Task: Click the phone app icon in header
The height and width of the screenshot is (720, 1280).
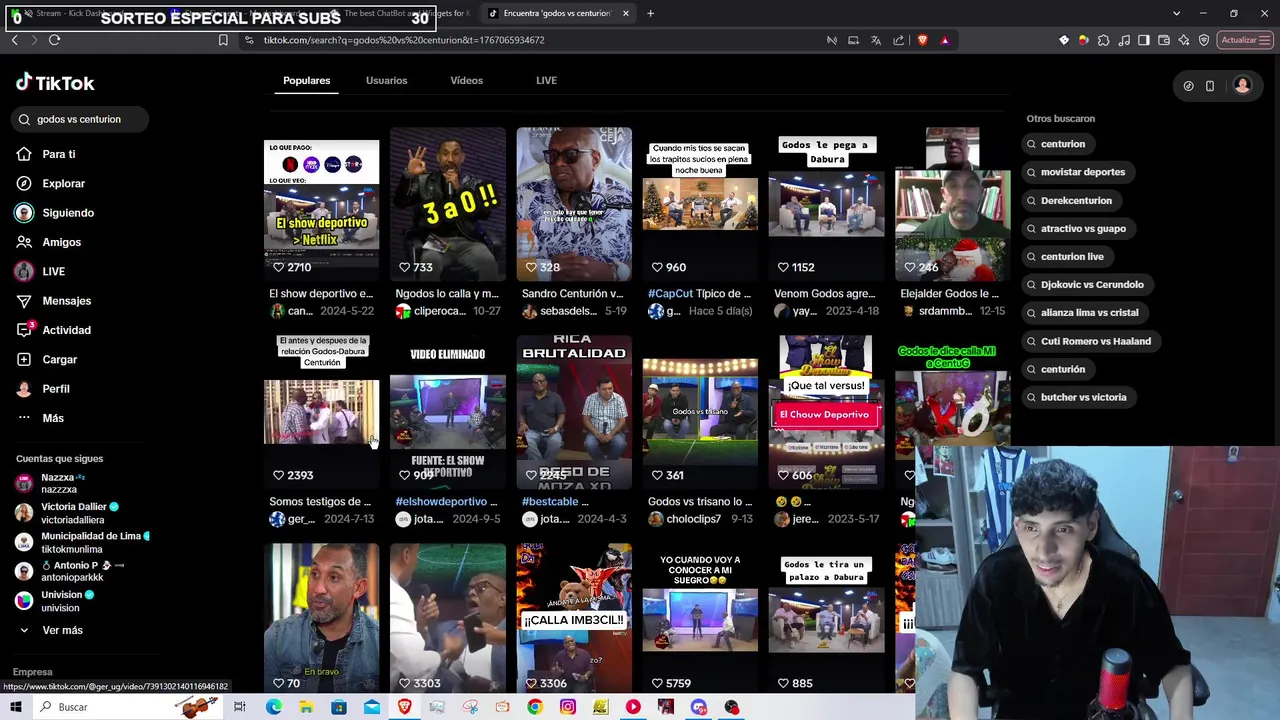Action: point(1209,86)
